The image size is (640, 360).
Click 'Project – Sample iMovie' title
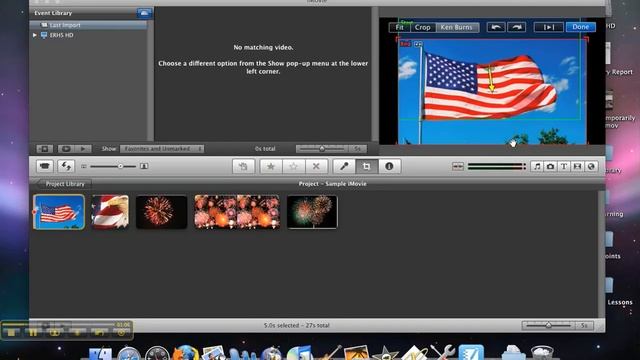[x=333, y=184]
